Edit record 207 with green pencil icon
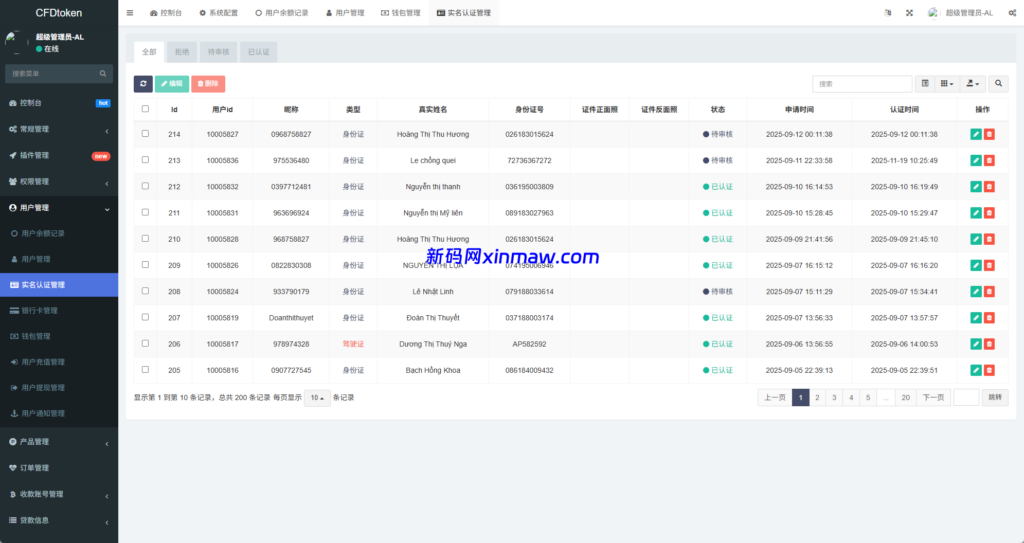The width and height of the screenshot is (1024, 543). pyautogui.click(x=976, y=318)
